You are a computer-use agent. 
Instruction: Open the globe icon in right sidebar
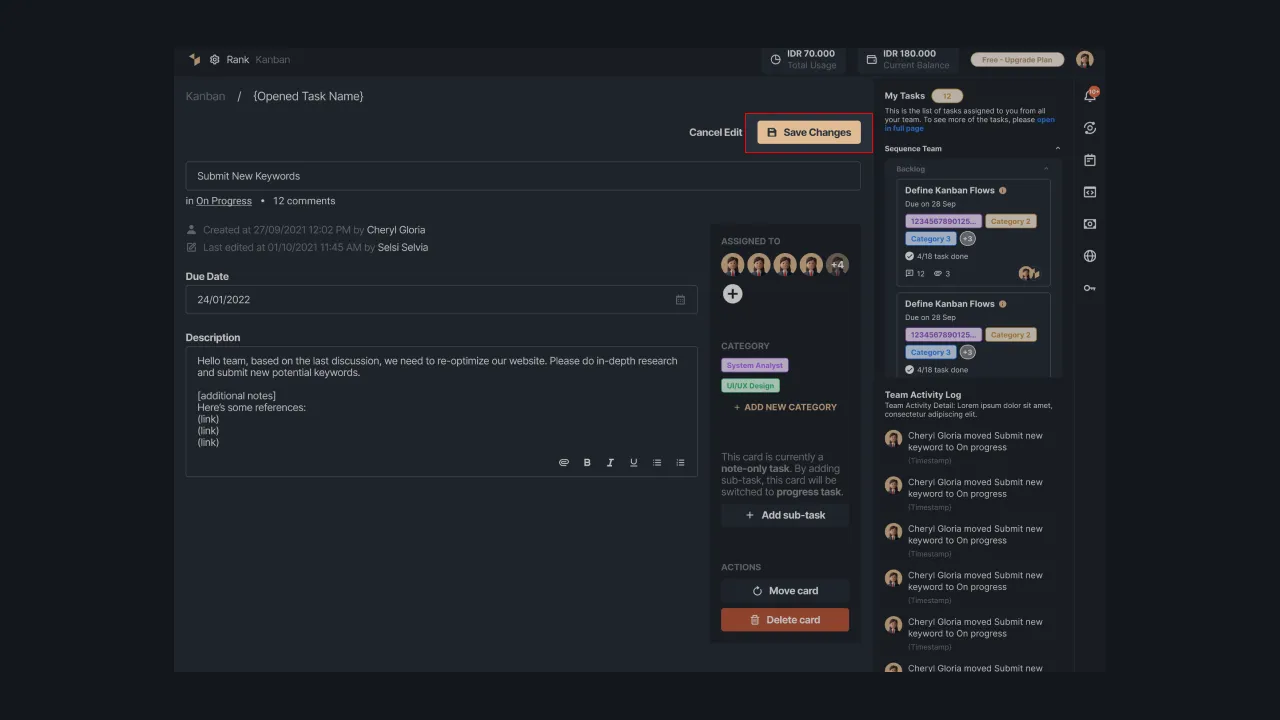(x=1090, y=256)
